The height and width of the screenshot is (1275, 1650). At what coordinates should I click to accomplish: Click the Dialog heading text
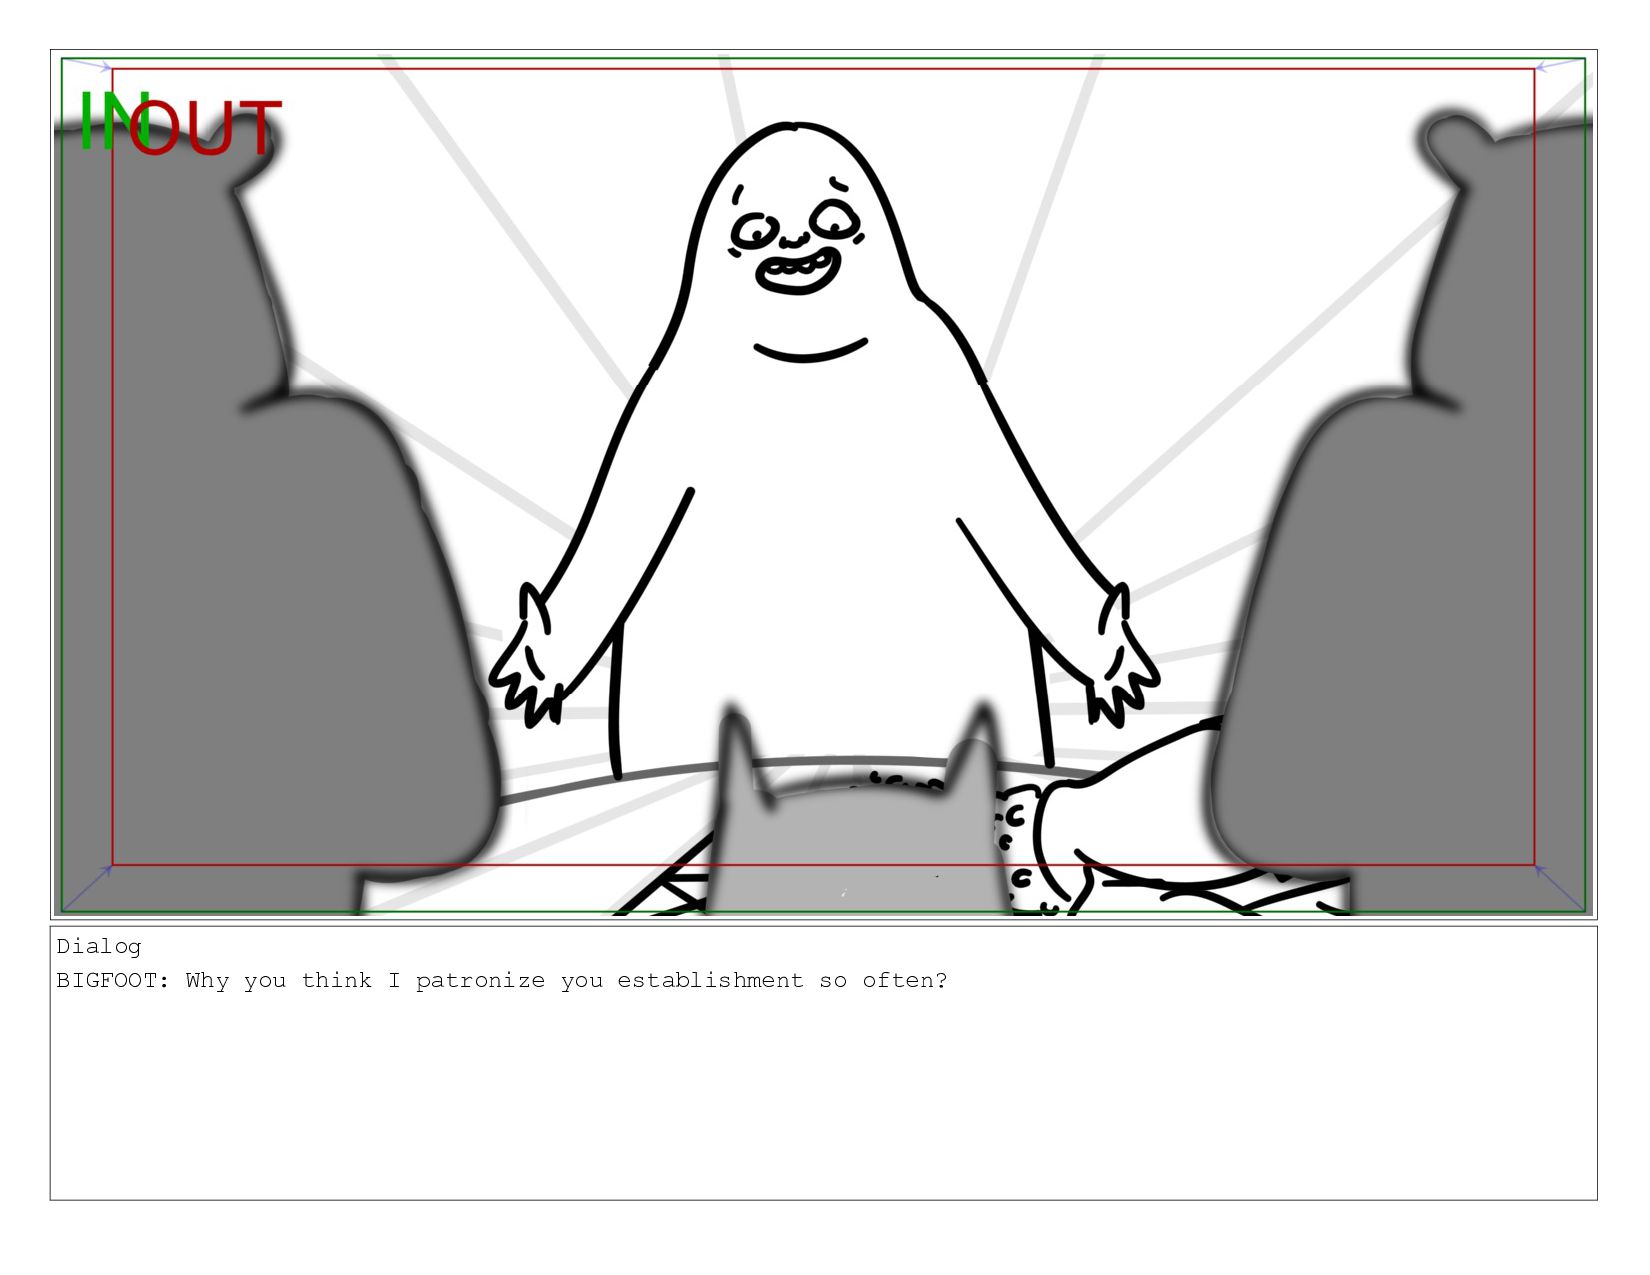pyautogui.click(x=99, y=946)
